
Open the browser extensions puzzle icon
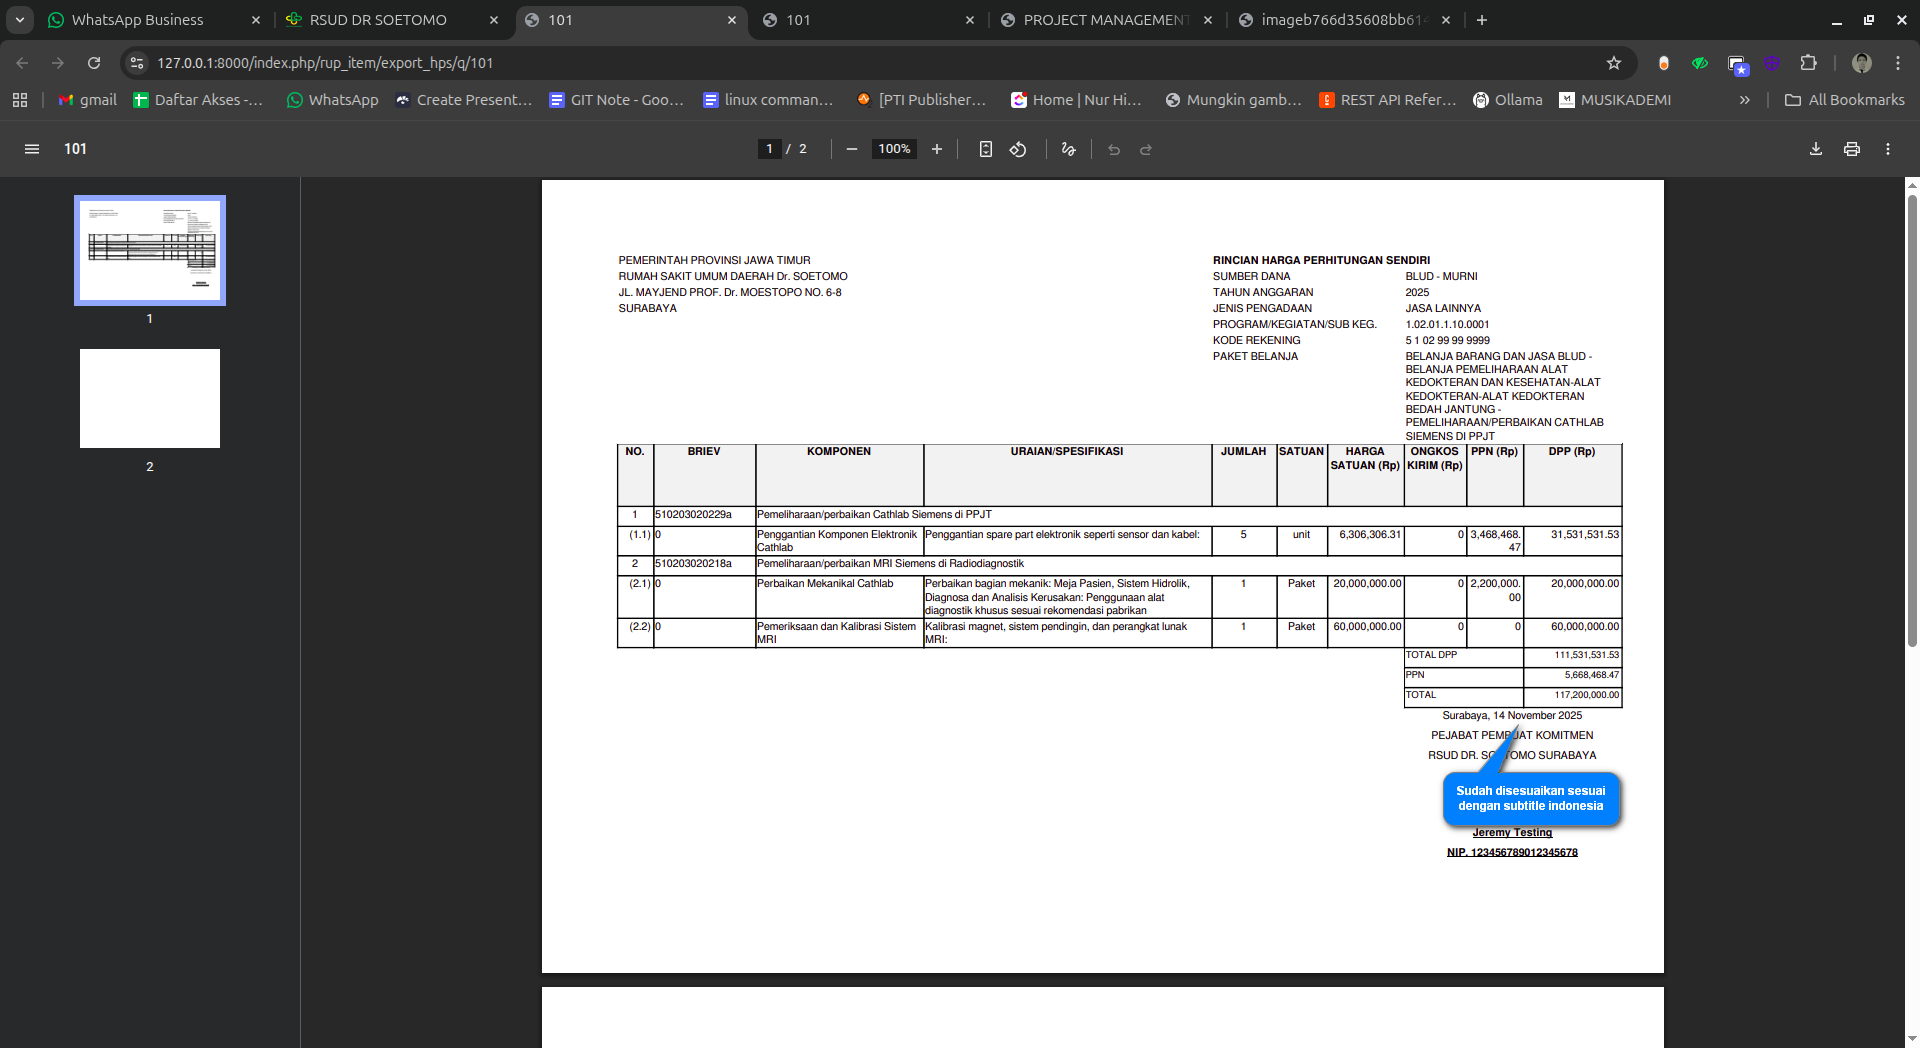(x=1808, y=63)
